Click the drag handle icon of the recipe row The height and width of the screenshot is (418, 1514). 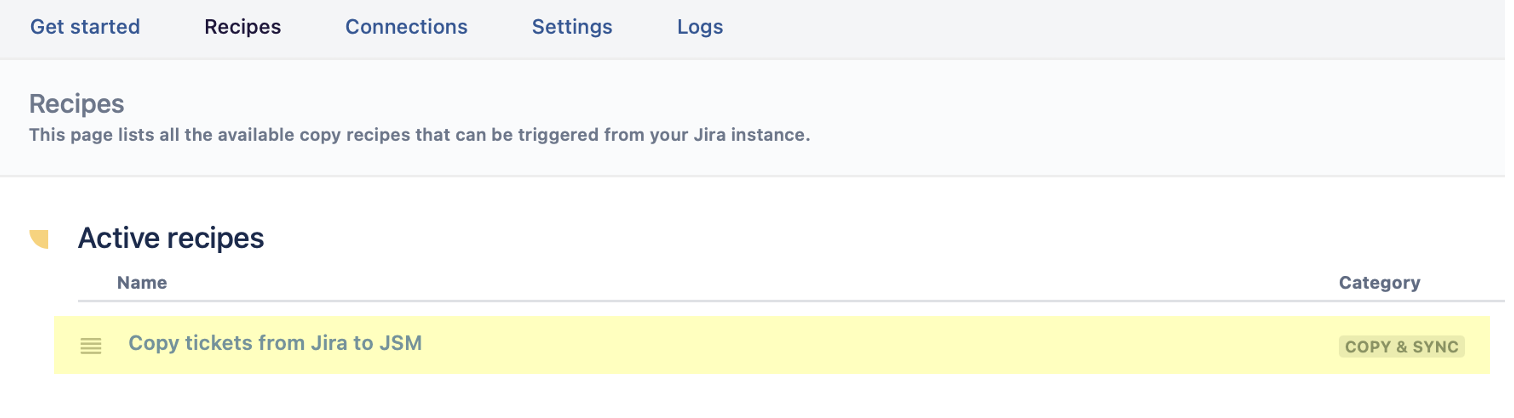click(91, 346)
